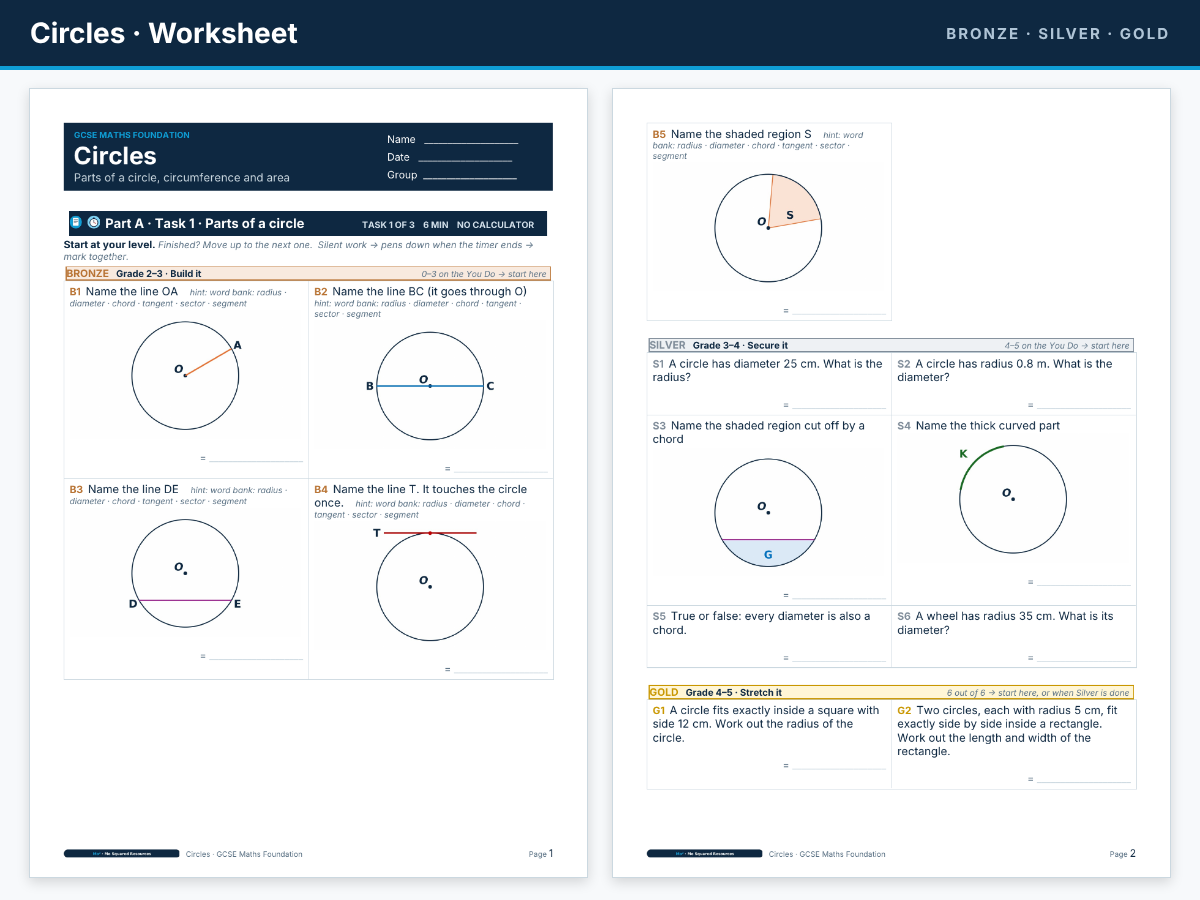Click the answer line for question G2

[x=1083, y=782]
